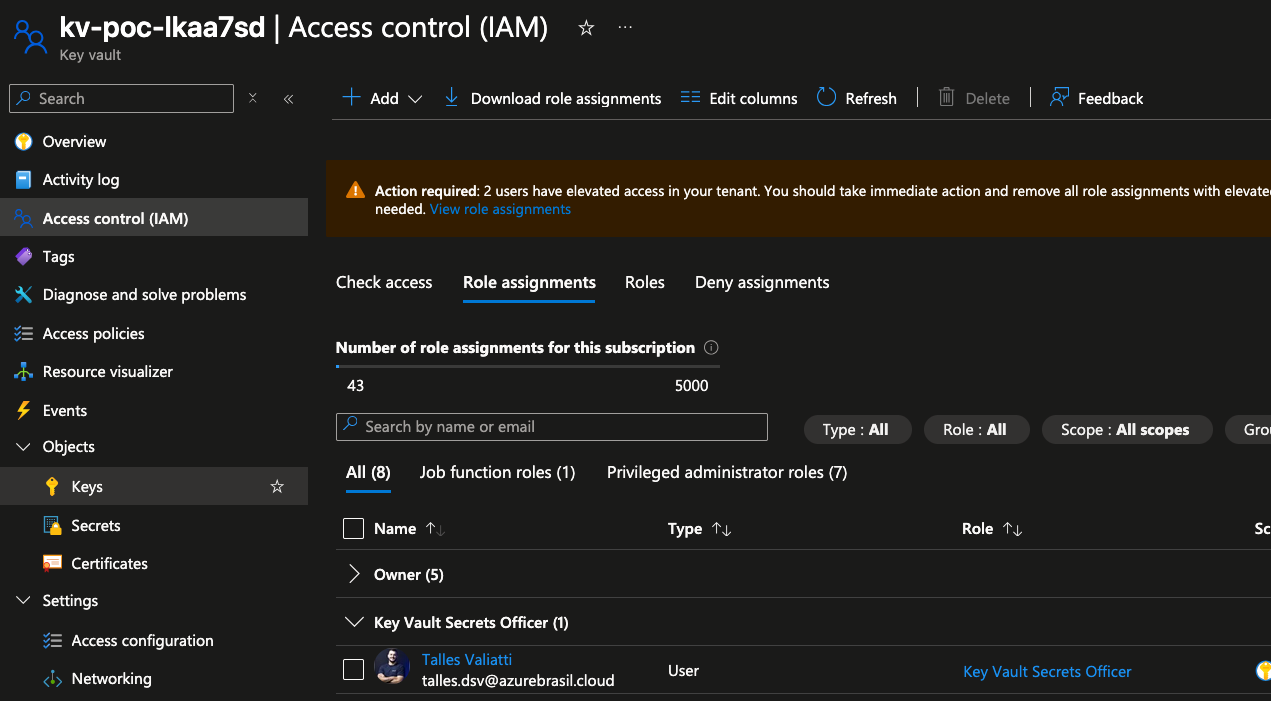Open Certificates in the sidebar
This screenshot has width=1271, height=701.
click(x=110, y=564)
